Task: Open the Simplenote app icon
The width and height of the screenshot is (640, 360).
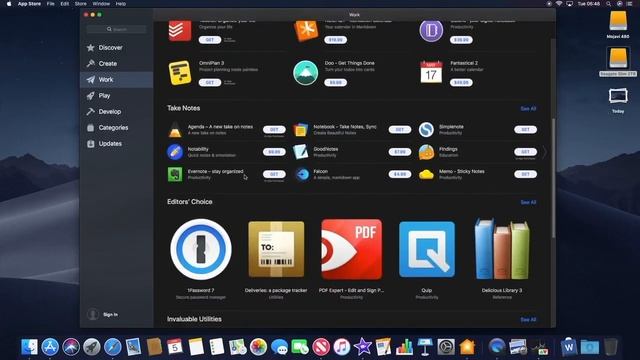Action: (x=426, y=130)
